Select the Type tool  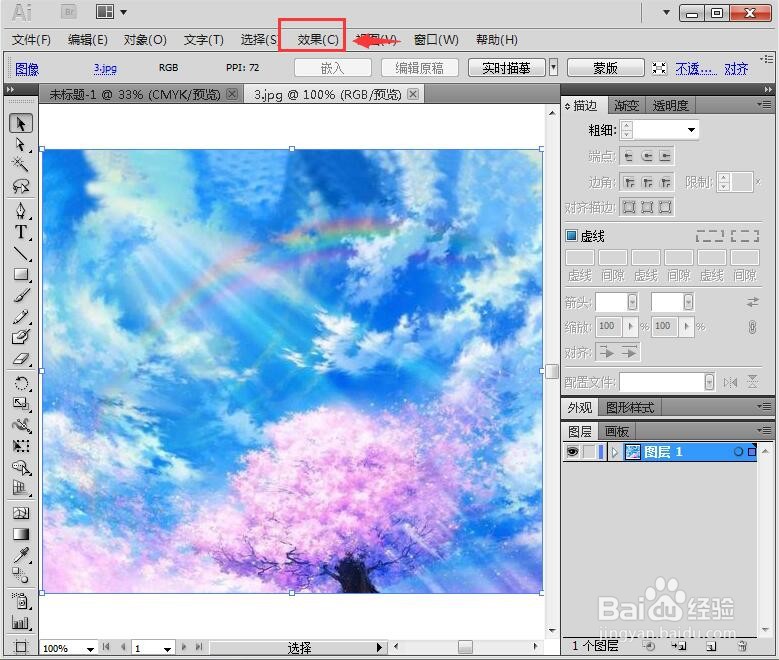(x=21, y=232)
